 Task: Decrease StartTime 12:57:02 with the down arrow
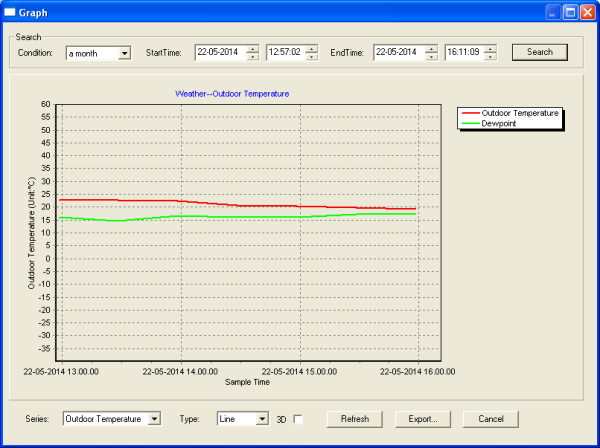pyautogui.click(x=312, y=57)
